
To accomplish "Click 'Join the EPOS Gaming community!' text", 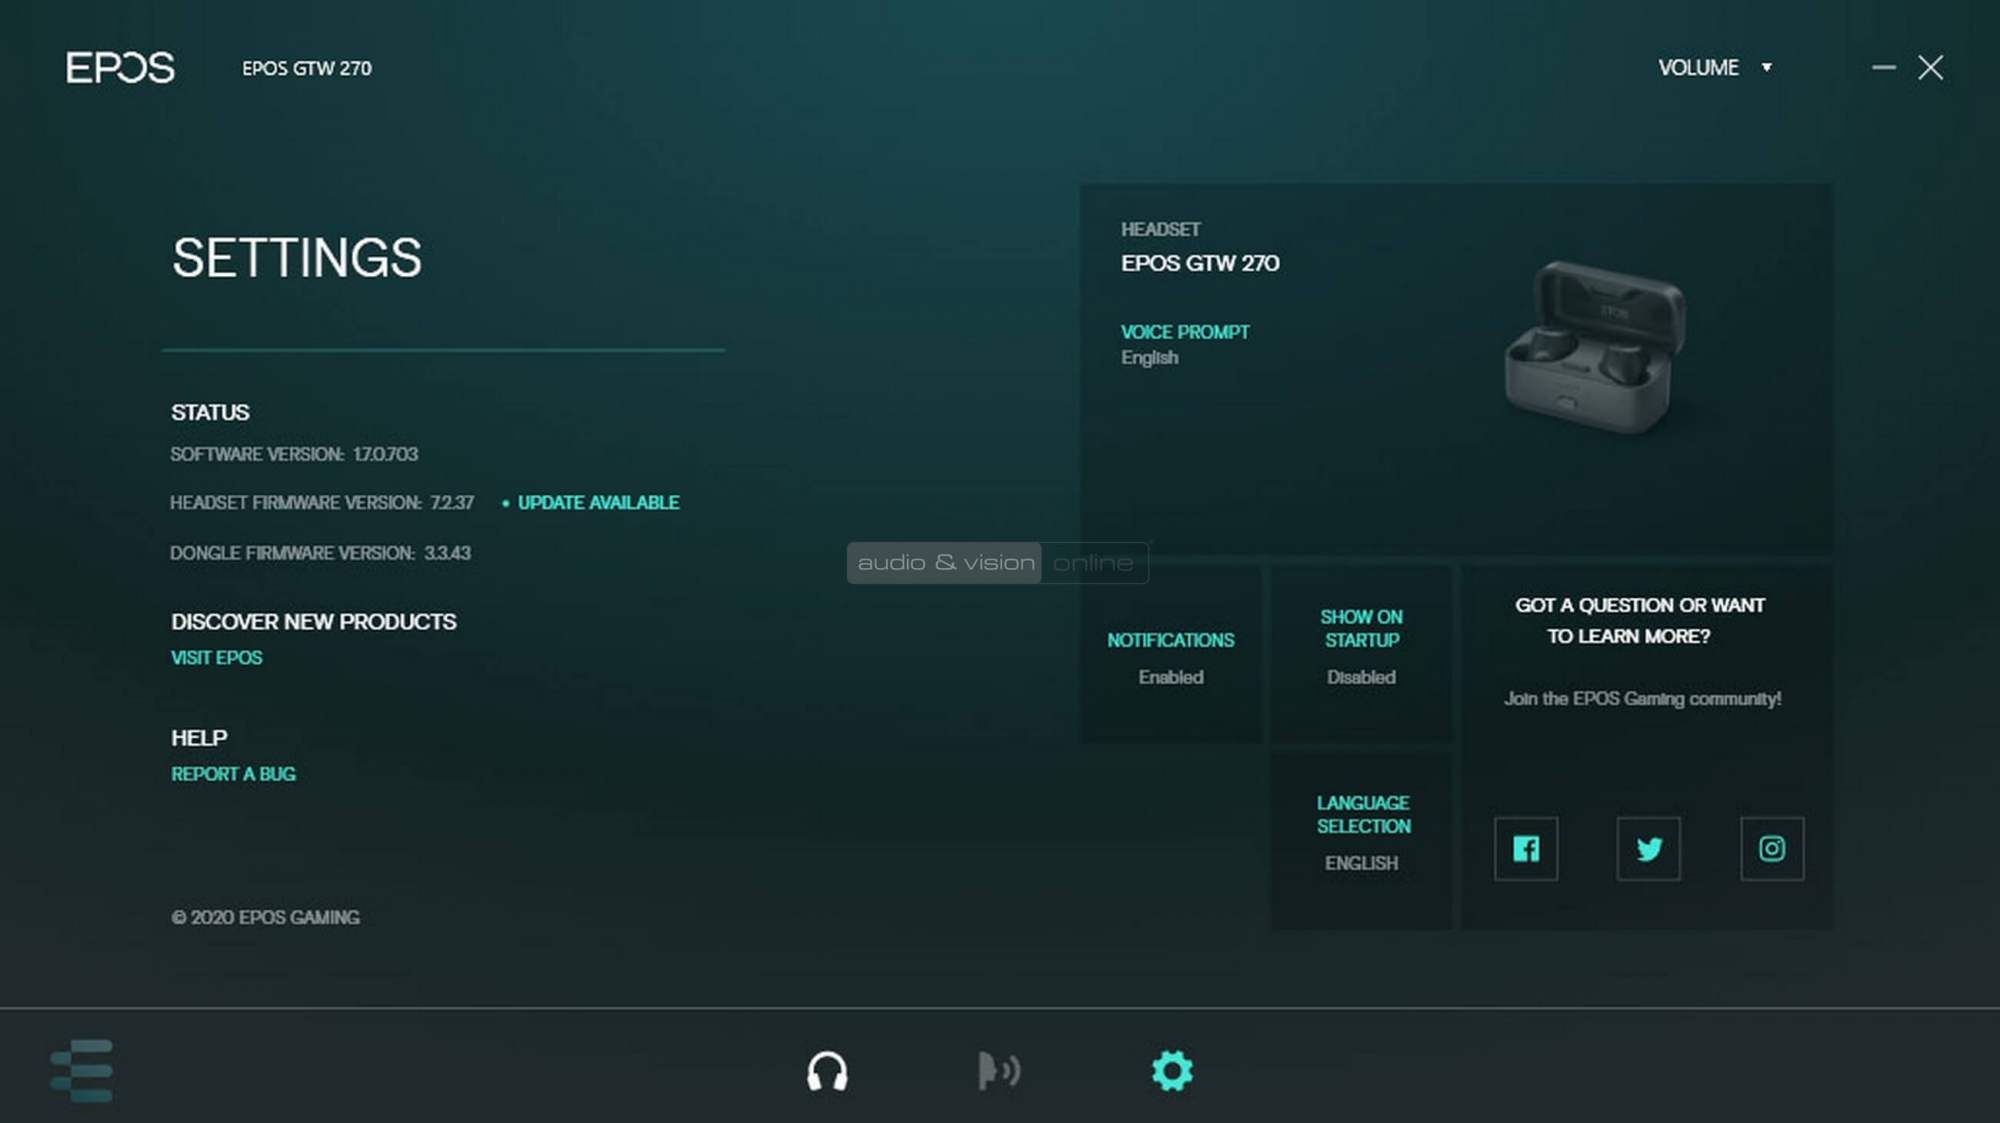I will tap(1642, 698).
